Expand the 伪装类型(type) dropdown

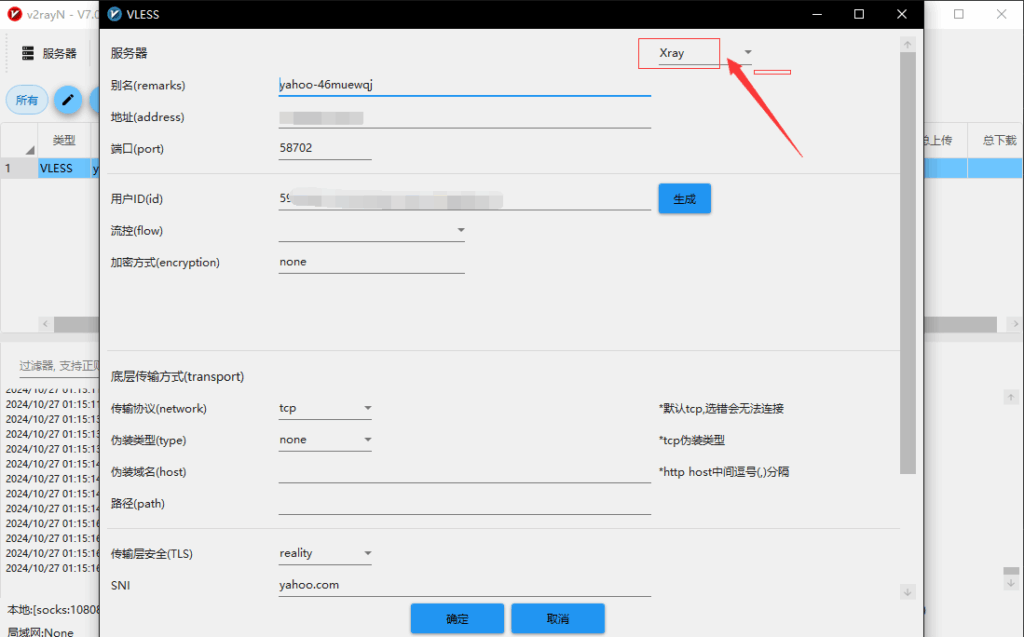coord(368,440)
